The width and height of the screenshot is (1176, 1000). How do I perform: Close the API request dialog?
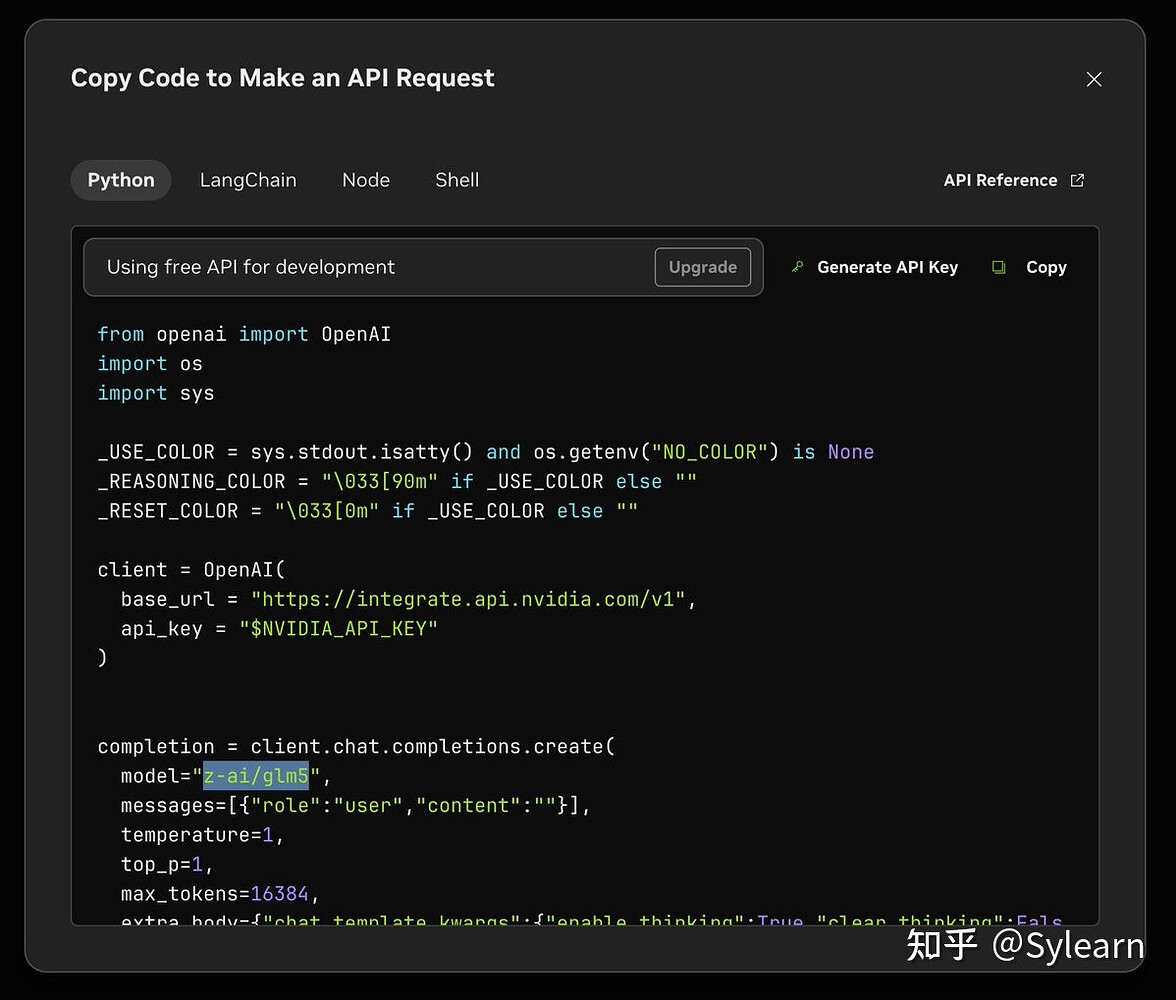coord(1094,79)
